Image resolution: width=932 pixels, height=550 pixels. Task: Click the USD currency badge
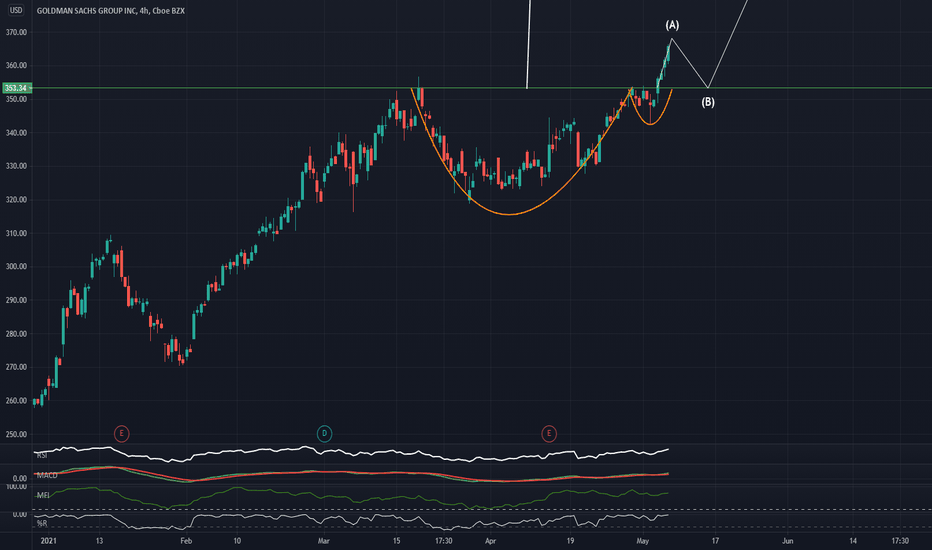(15, 10)
